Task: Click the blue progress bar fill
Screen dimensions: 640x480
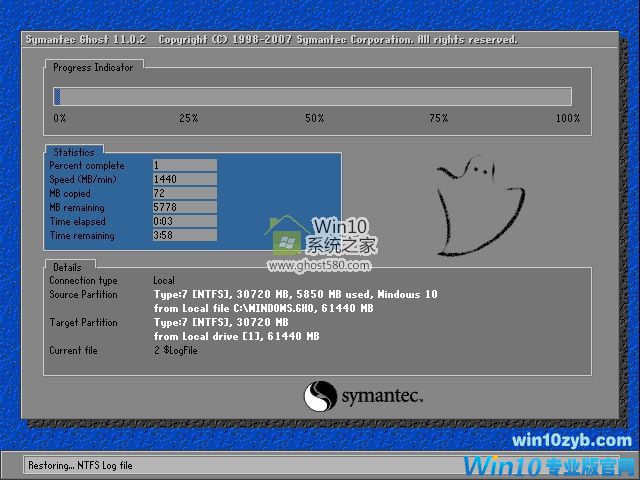Action: pyautogui.click(x=57, y=96)
